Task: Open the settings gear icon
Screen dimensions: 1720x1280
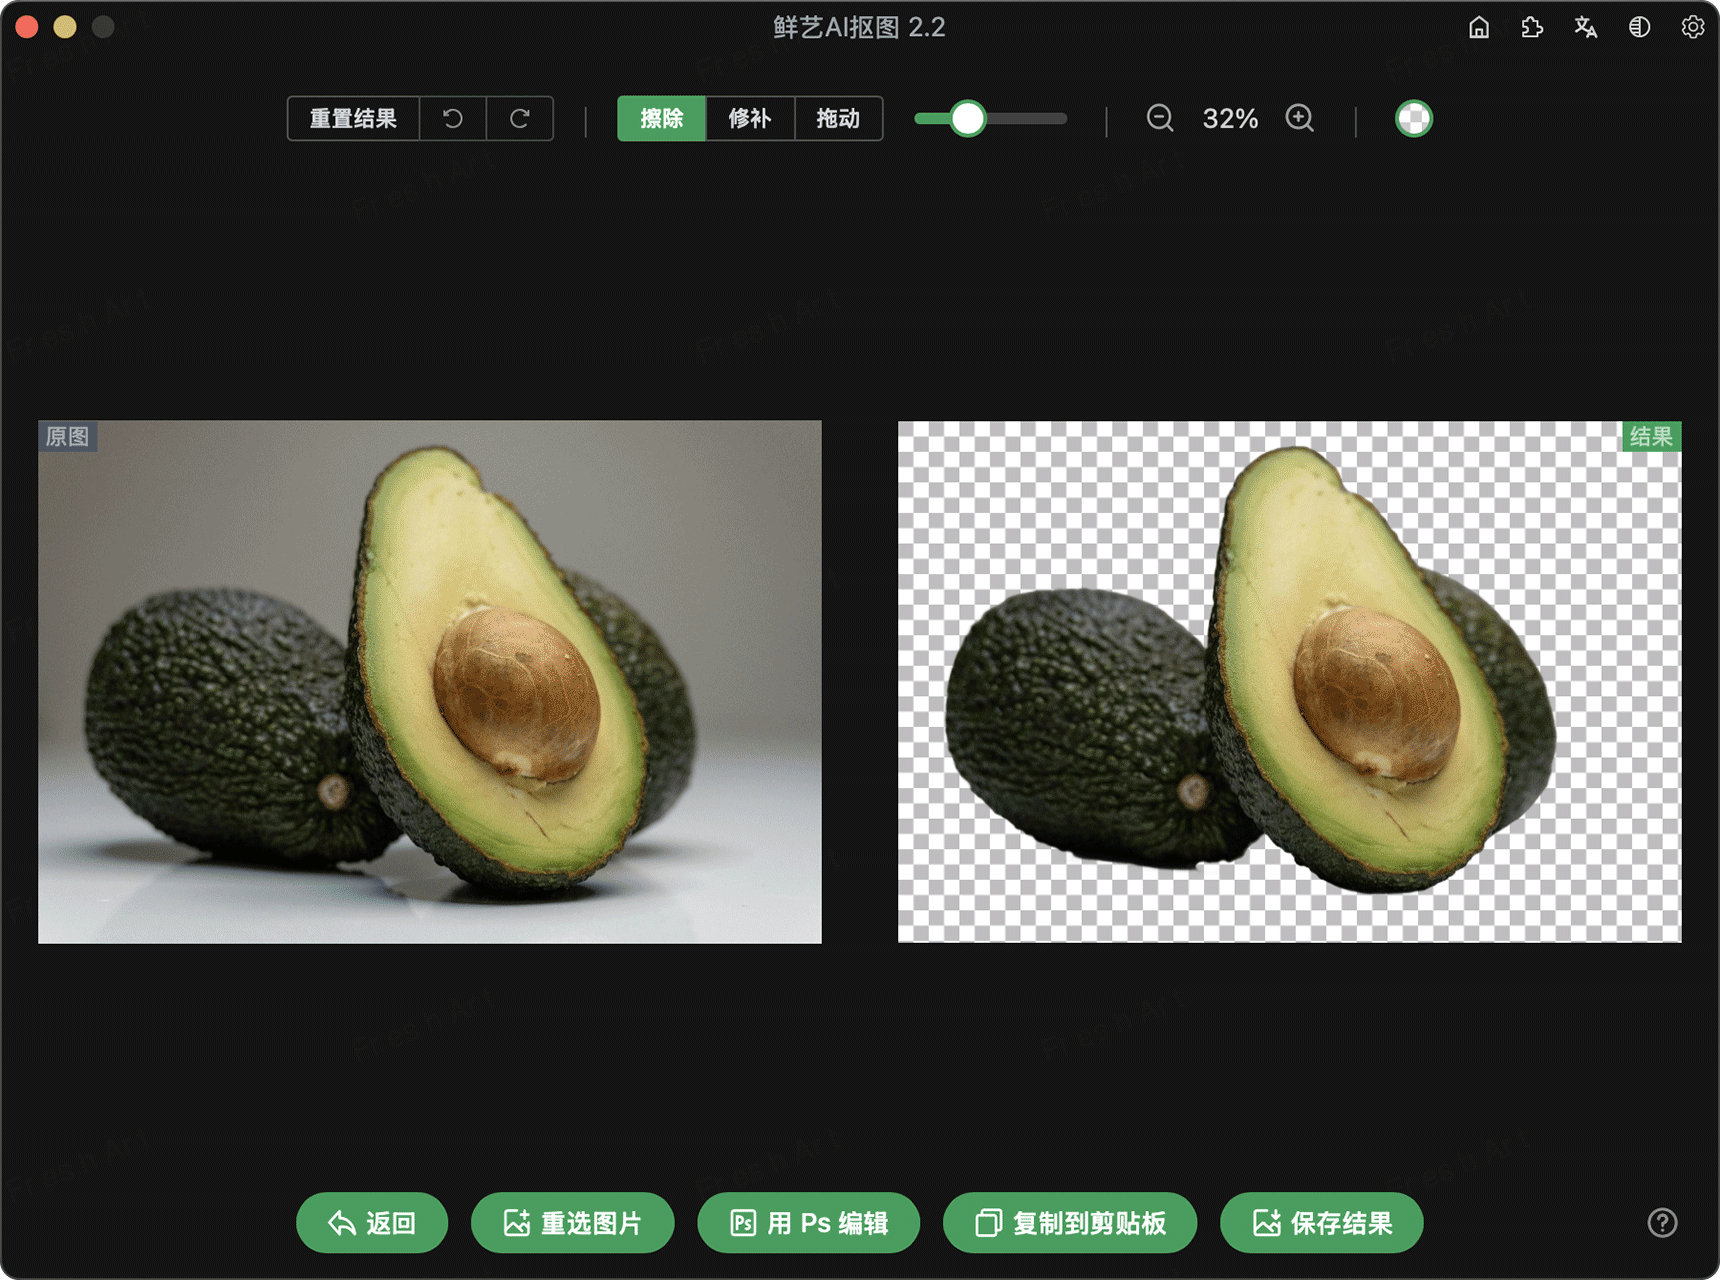Action: pos(1692,27)
